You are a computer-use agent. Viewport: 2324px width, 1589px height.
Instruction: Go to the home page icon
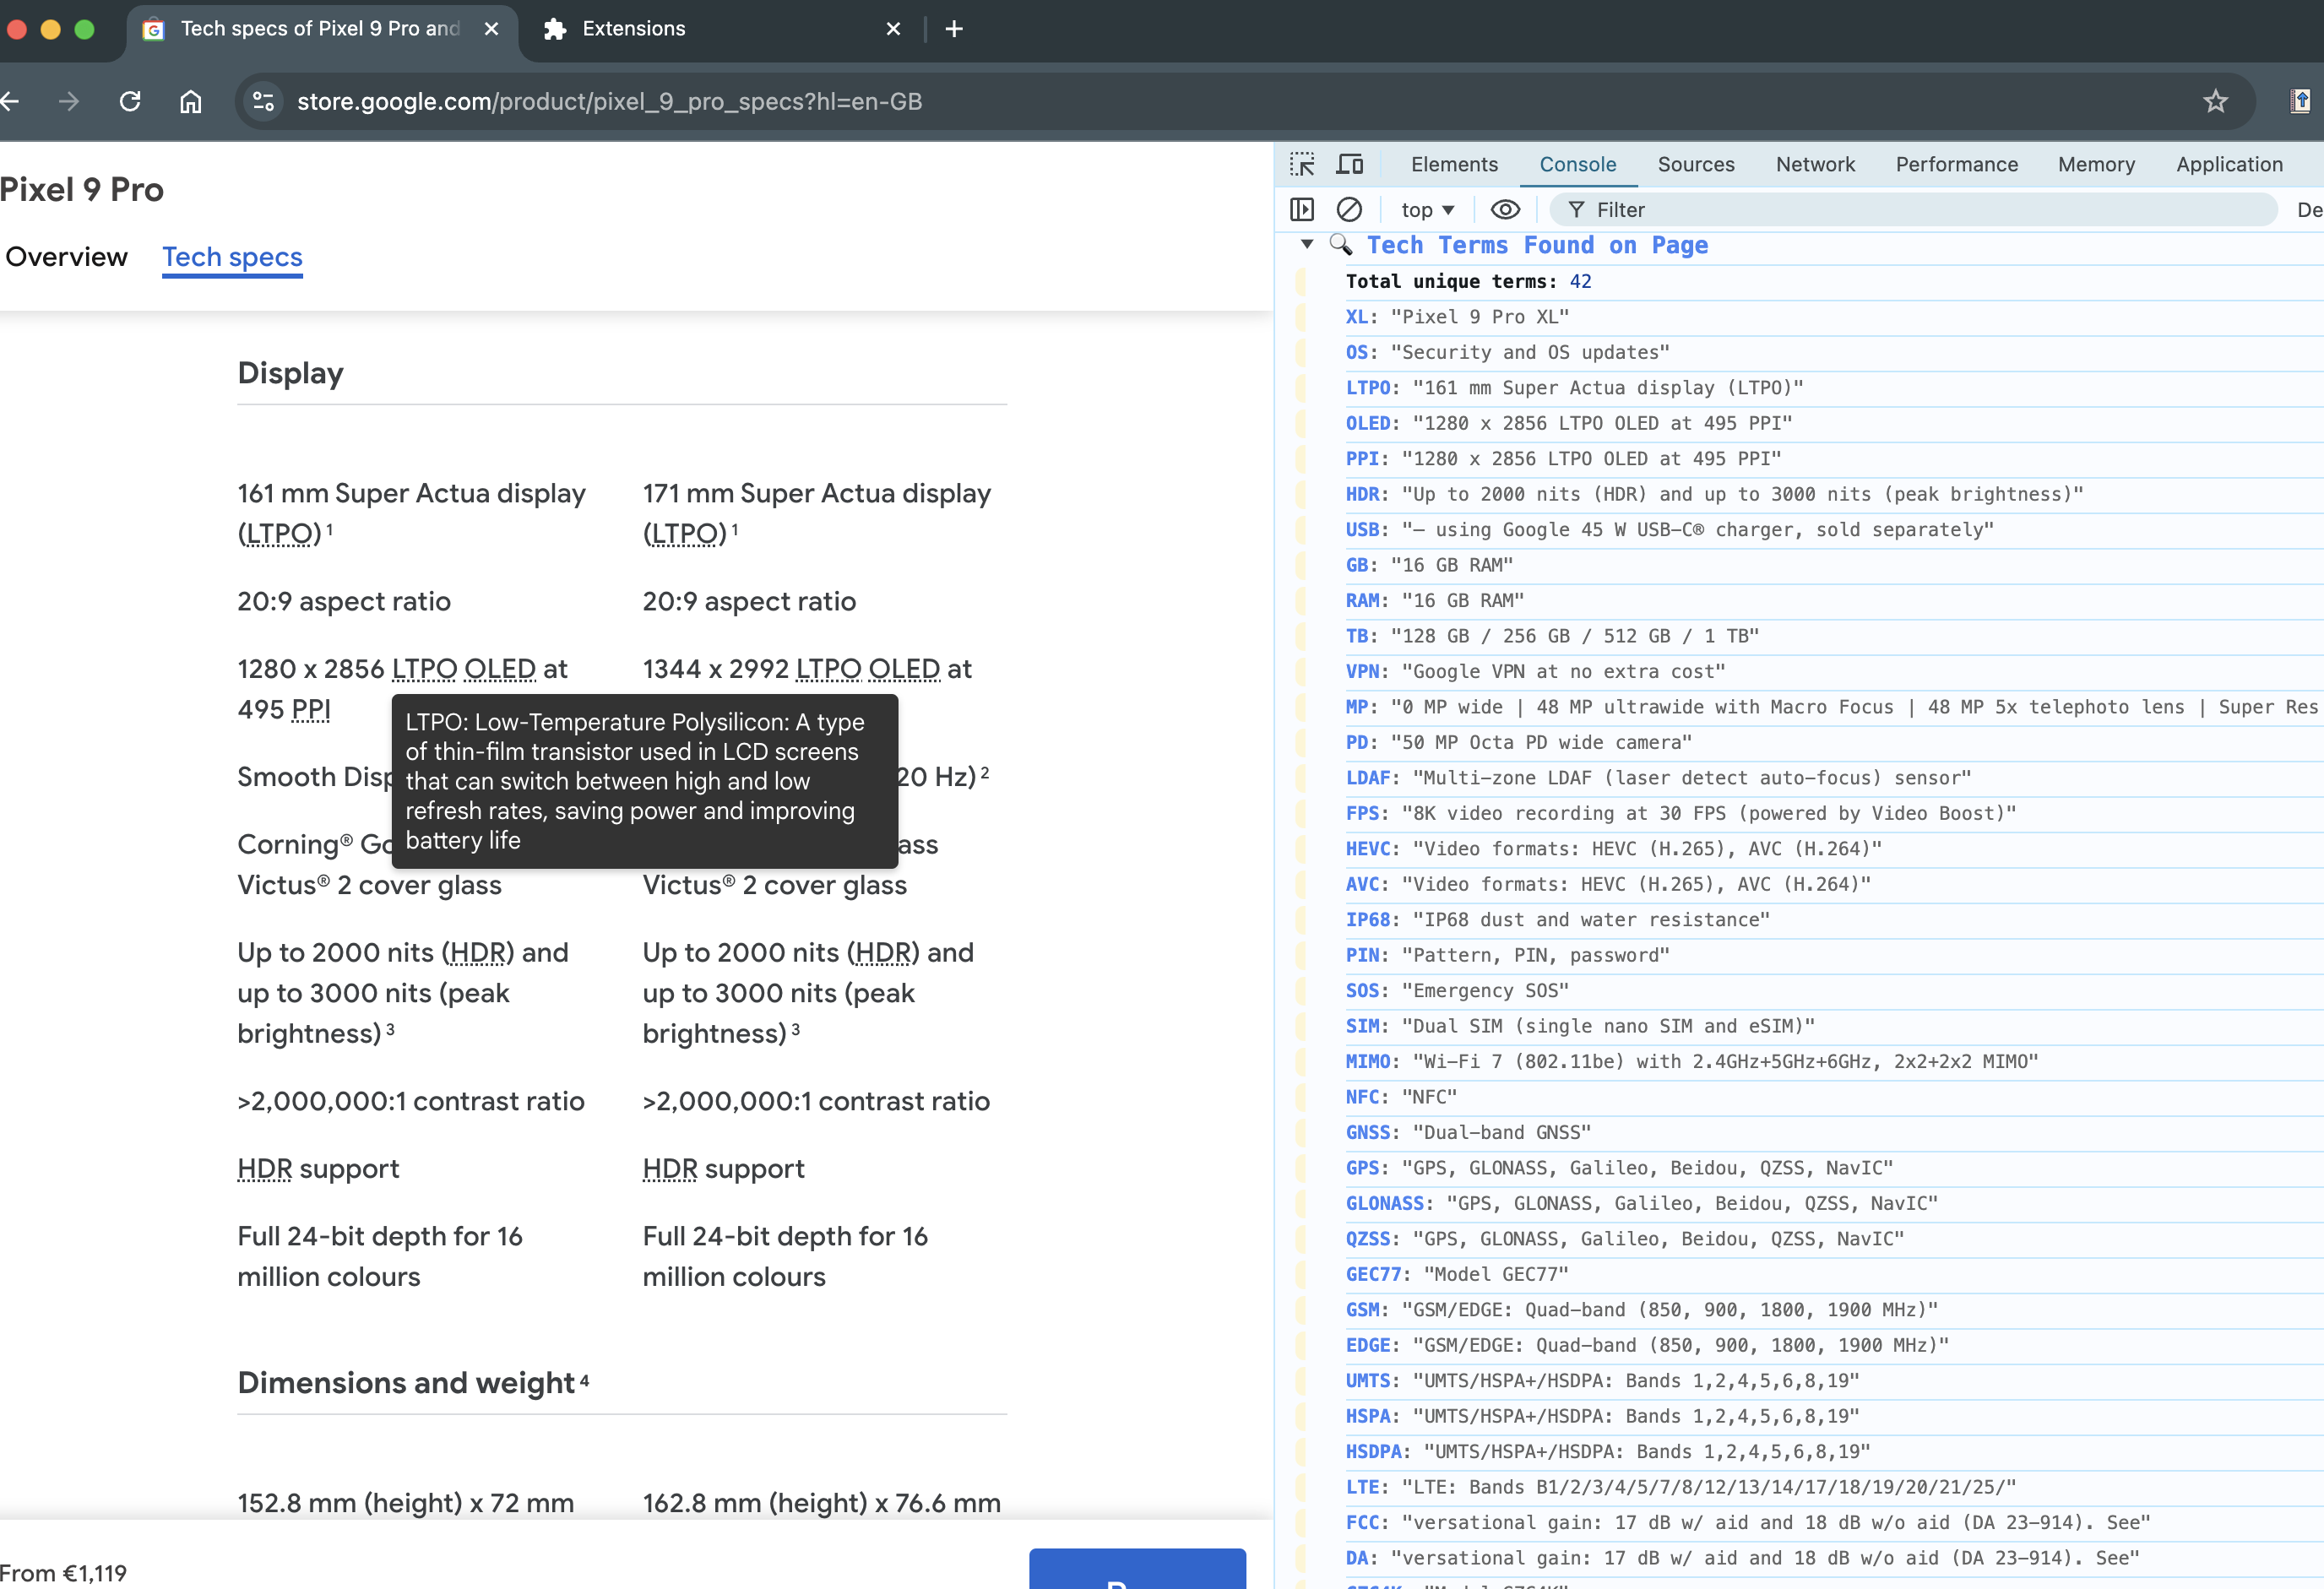(190, 101)
